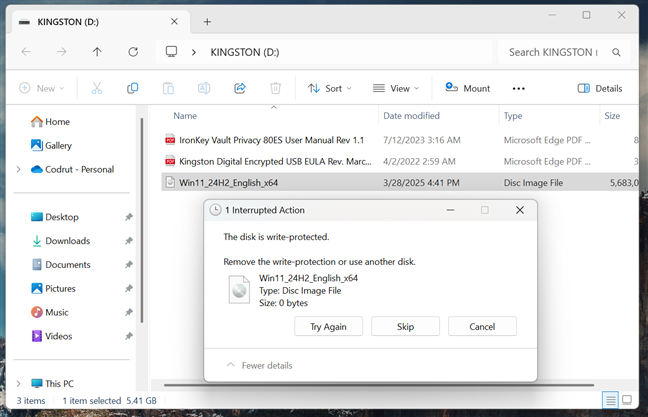The image size is (648, 417).
Task: Sort by Name column header
Action: click(x=185, y=116)
